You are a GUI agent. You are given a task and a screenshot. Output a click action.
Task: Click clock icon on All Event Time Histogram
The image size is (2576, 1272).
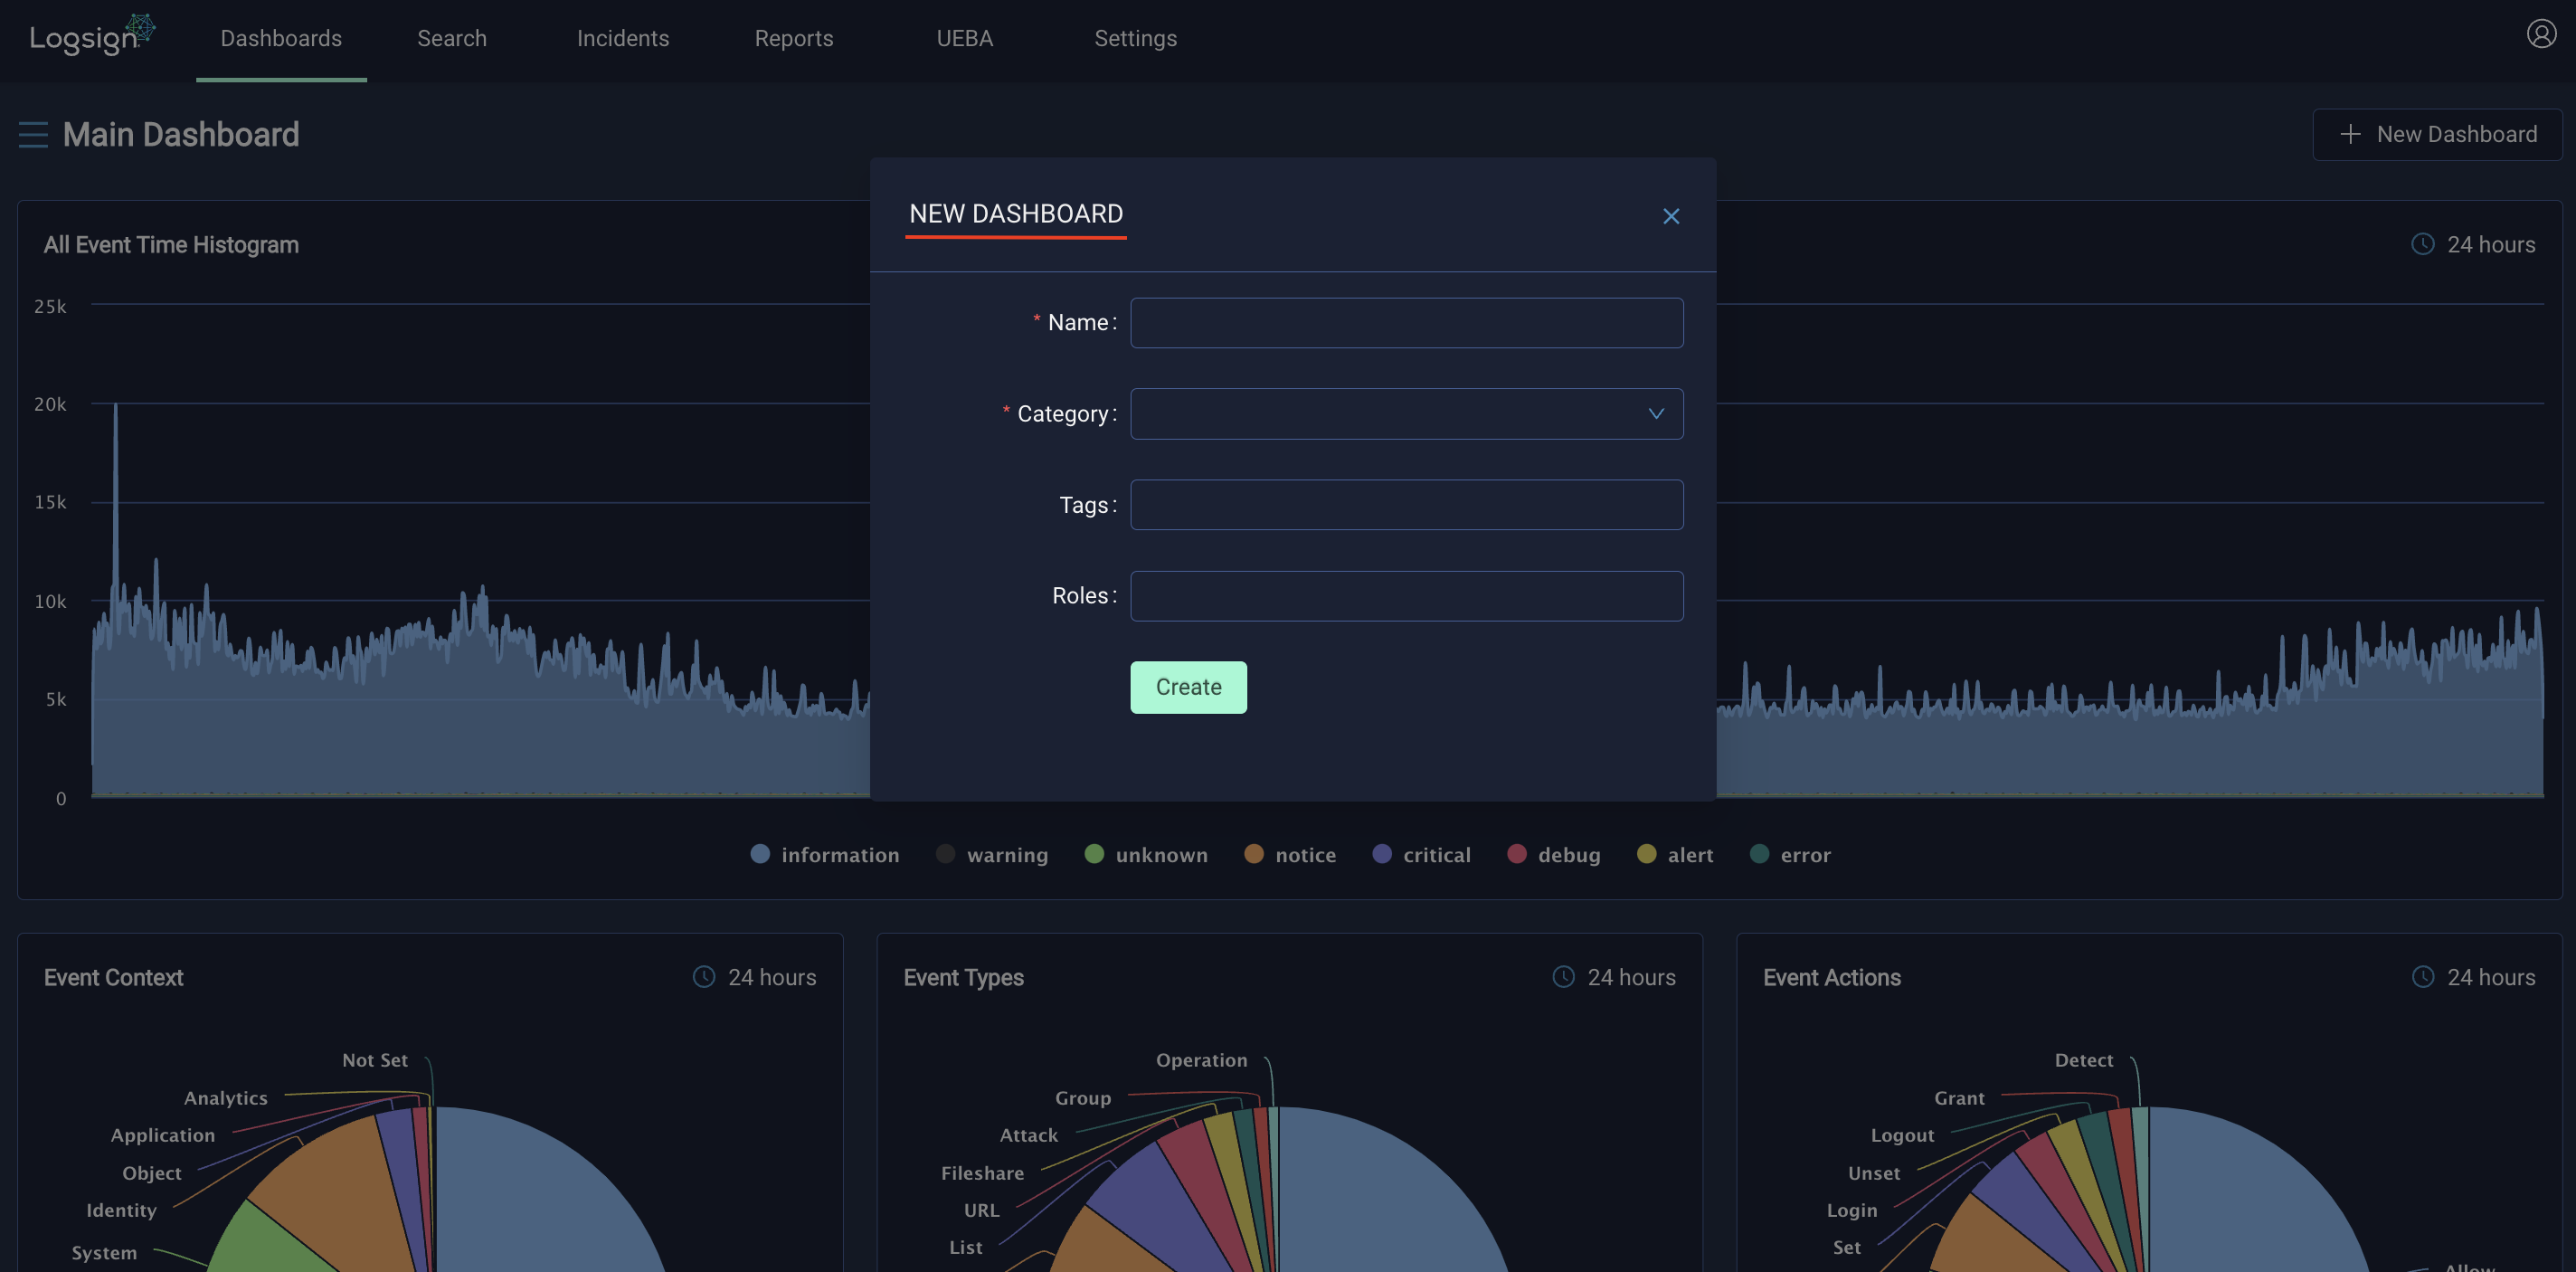coord(2422,244)
